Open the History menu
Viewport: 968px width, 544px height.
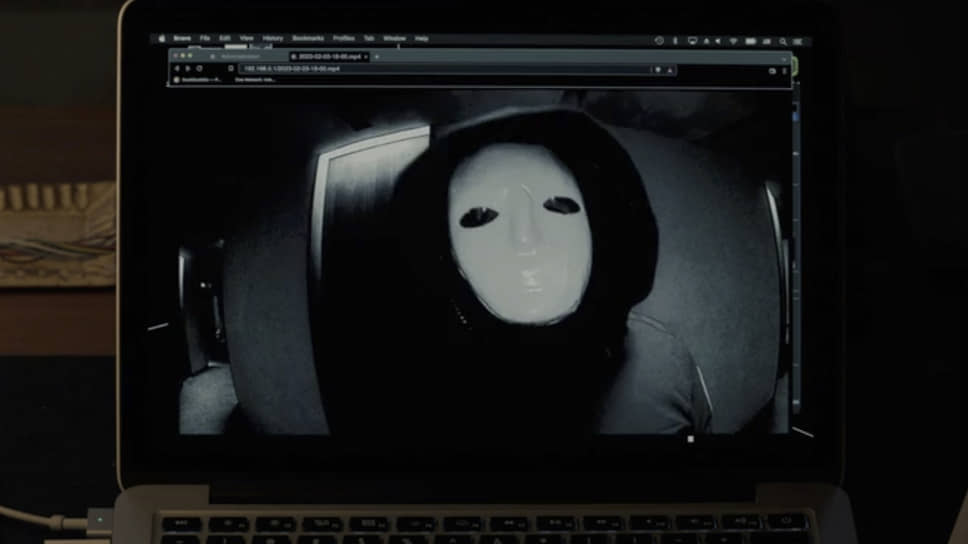click(272, 39)
